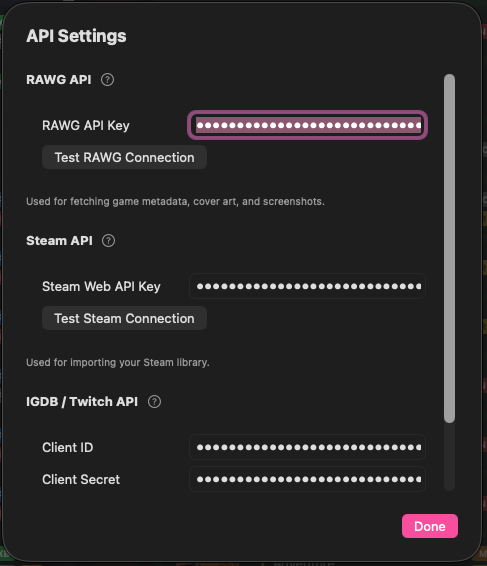Show help for IGDB / Twitch API
This screenshot has height=566, width=487.
[x=154, y=402]
